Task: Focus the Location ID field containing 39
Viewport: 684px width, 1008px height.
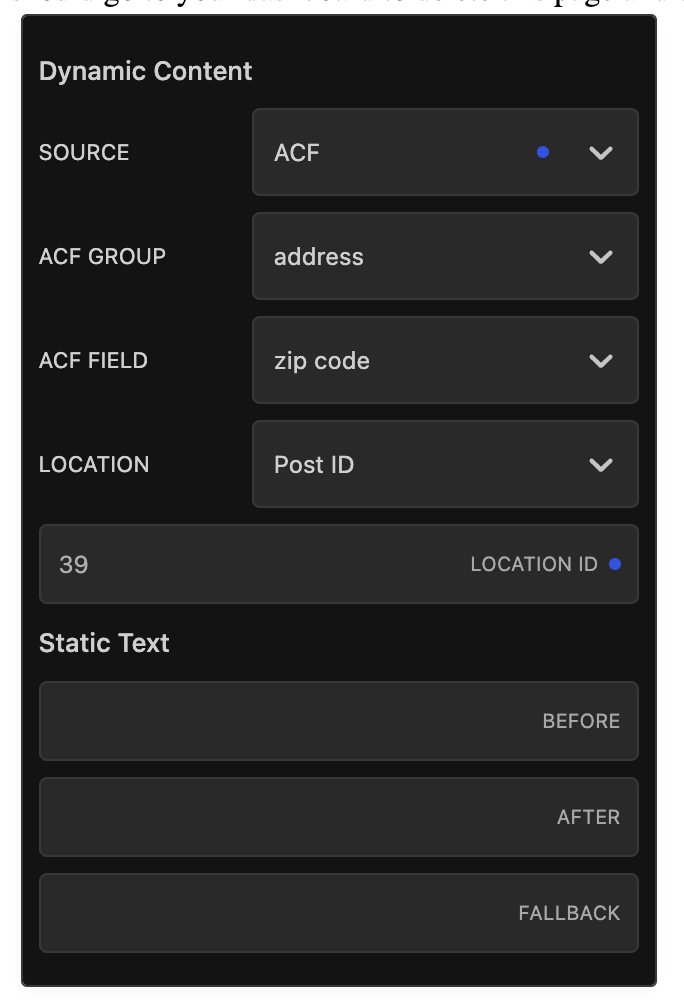Action: point(250,564)
